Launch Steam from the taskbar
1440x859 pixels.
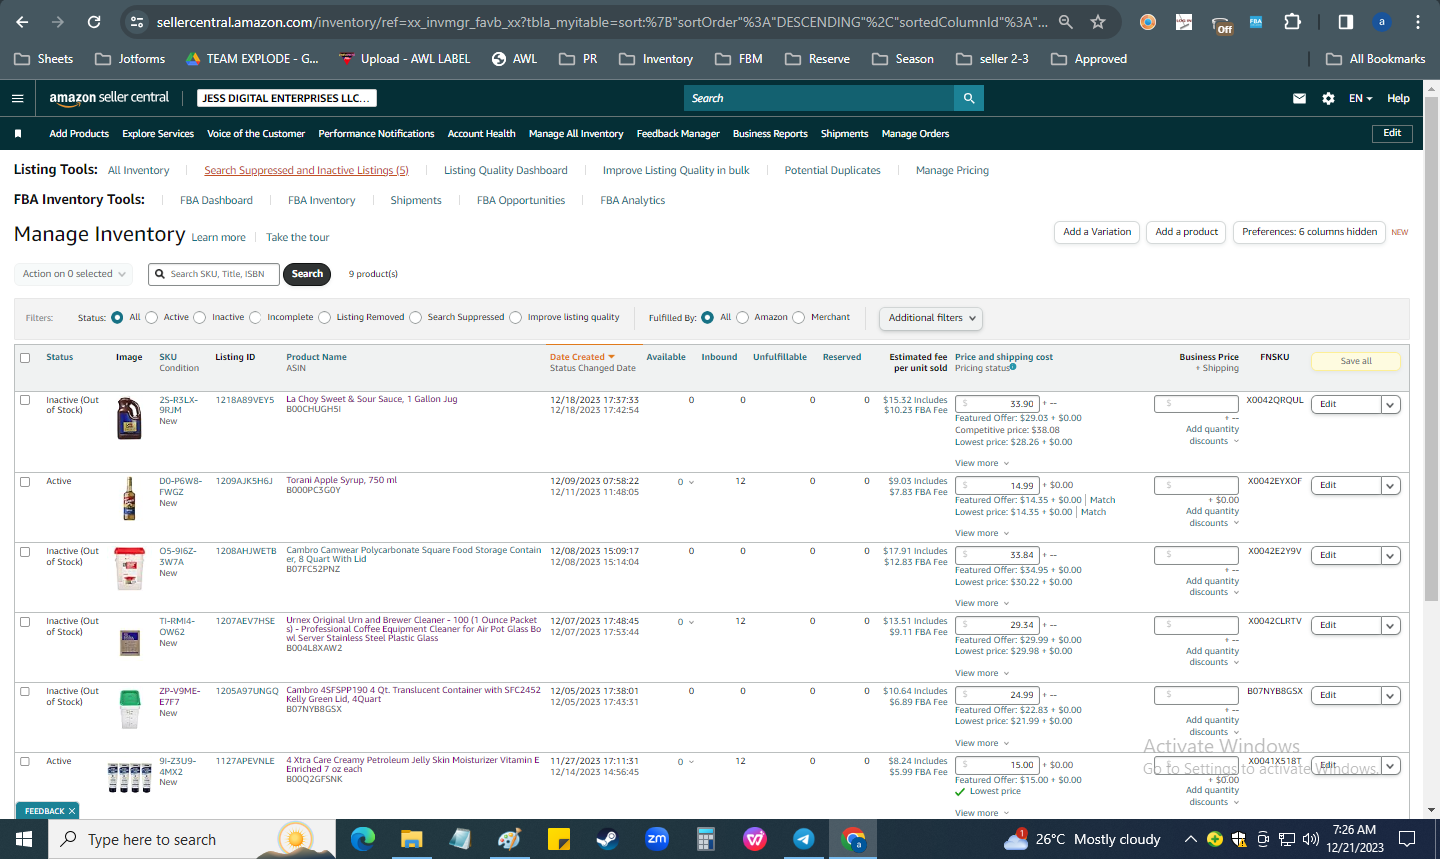[x=607, y=839]
